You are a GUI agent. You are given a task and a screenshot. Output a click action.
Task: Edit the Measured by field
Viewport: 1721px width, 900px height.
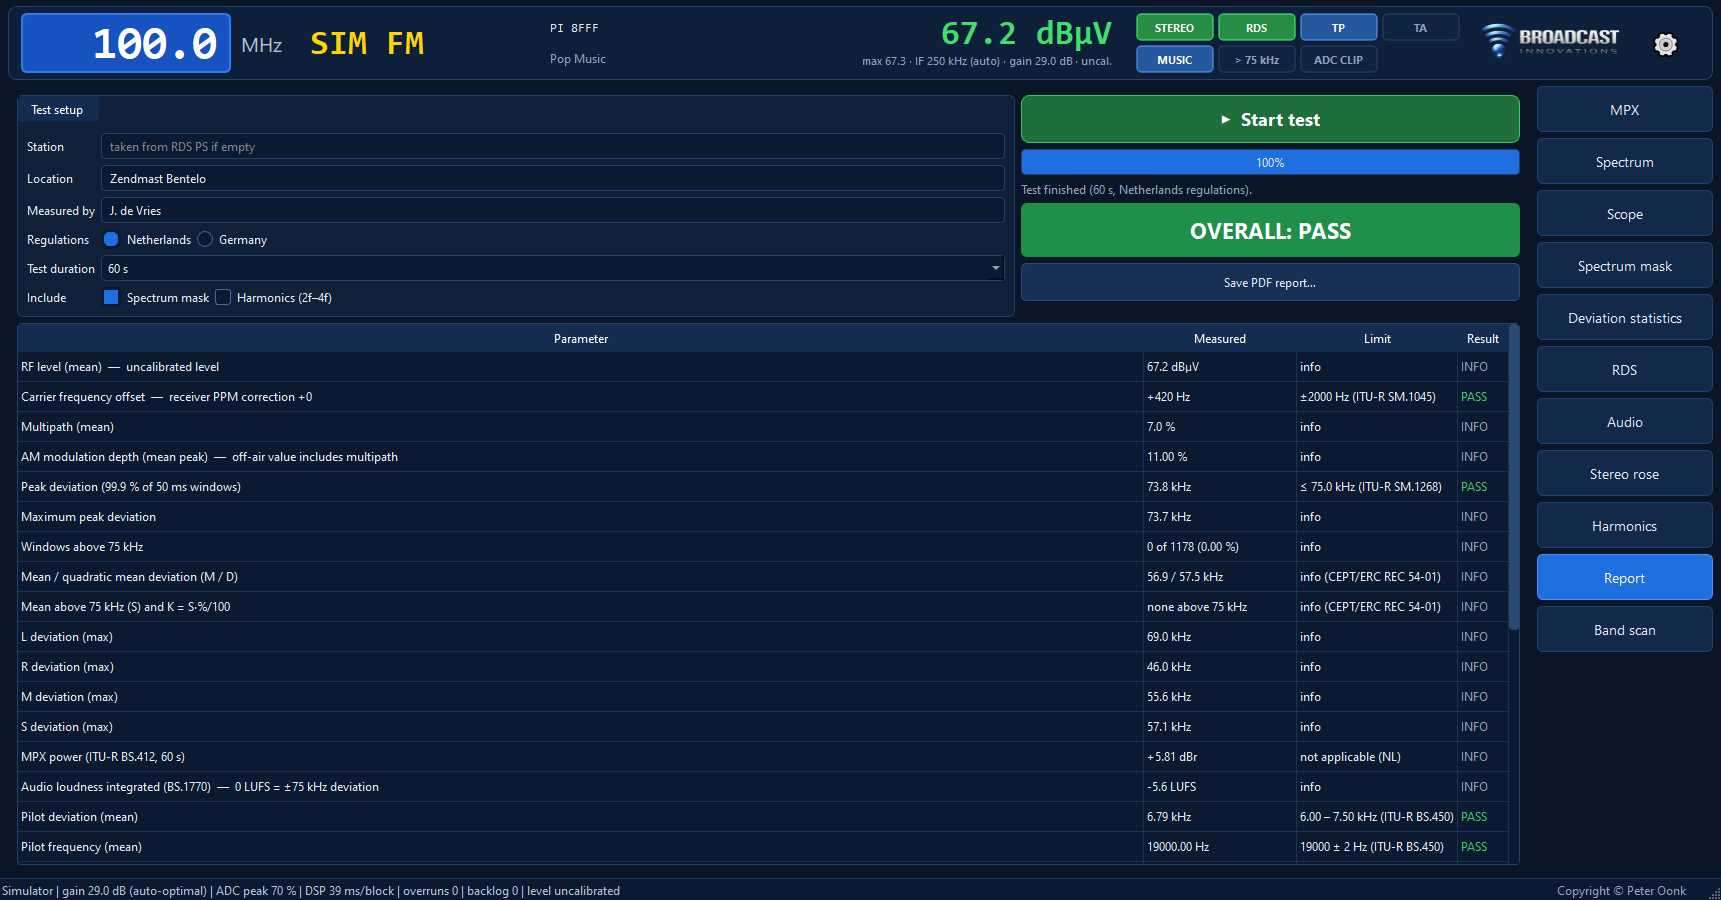coord(553,210)
